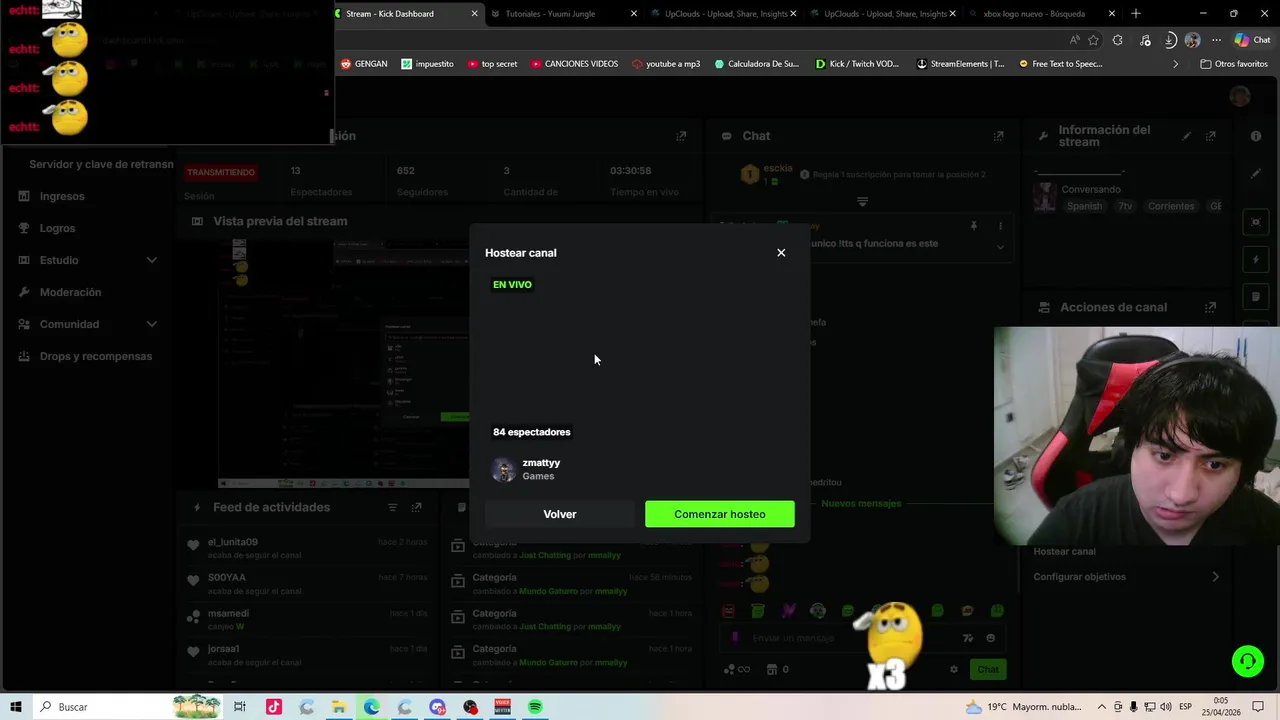Open Voicemeeter from the taskbar

click(503, 707)
